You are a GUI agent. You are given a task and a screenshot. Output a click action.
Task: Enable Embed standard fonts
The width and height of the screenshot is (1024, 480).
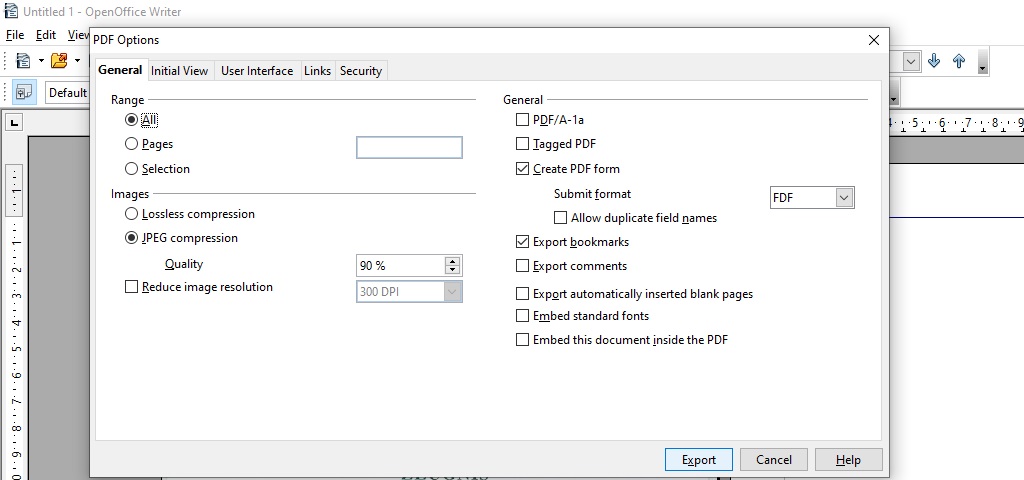pos(522,316)
